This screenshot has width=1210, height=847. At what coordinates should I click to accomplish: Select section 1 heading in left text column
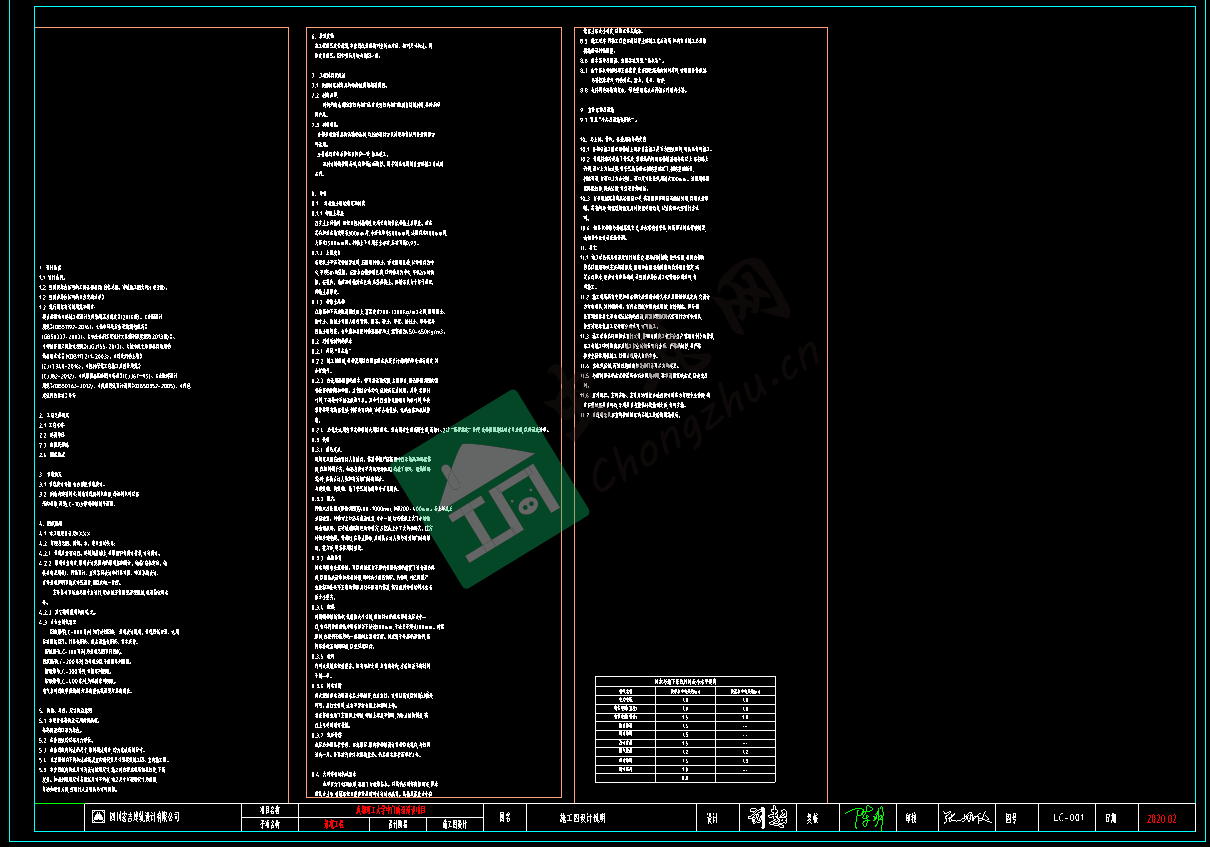[x=50, y=268]
